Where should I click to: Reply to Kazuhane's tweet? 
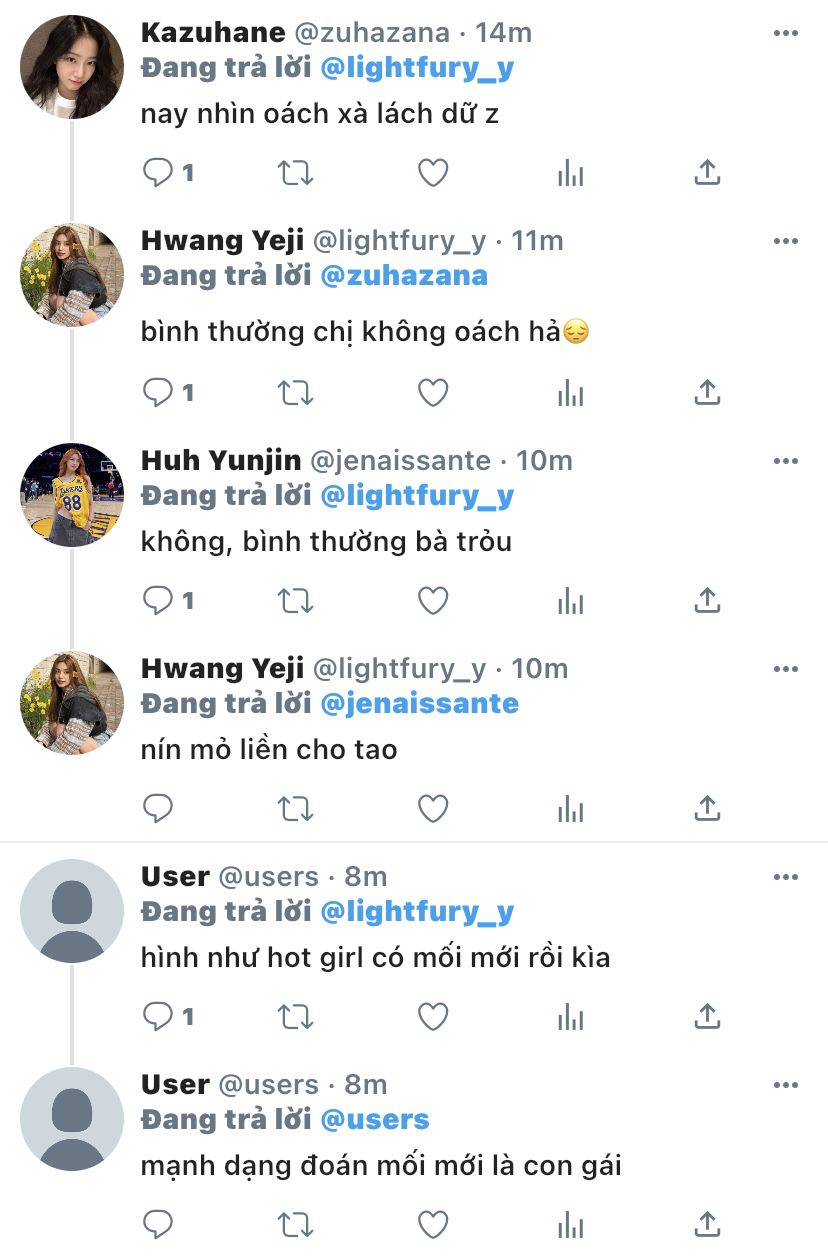point(158,173)
